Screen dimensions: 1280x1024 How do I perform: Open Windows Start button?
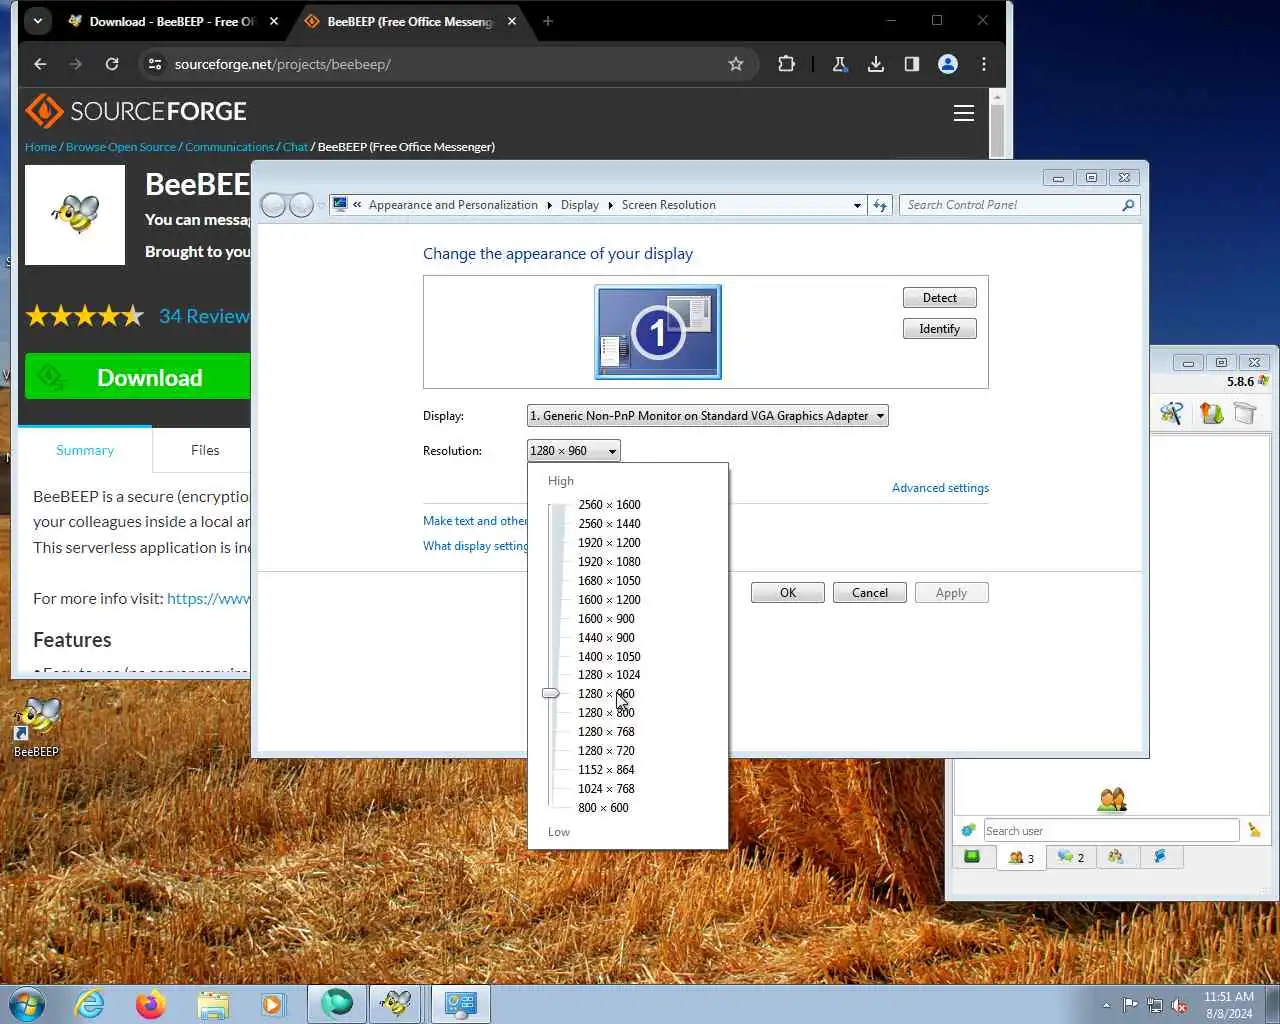coord(27,1004)
